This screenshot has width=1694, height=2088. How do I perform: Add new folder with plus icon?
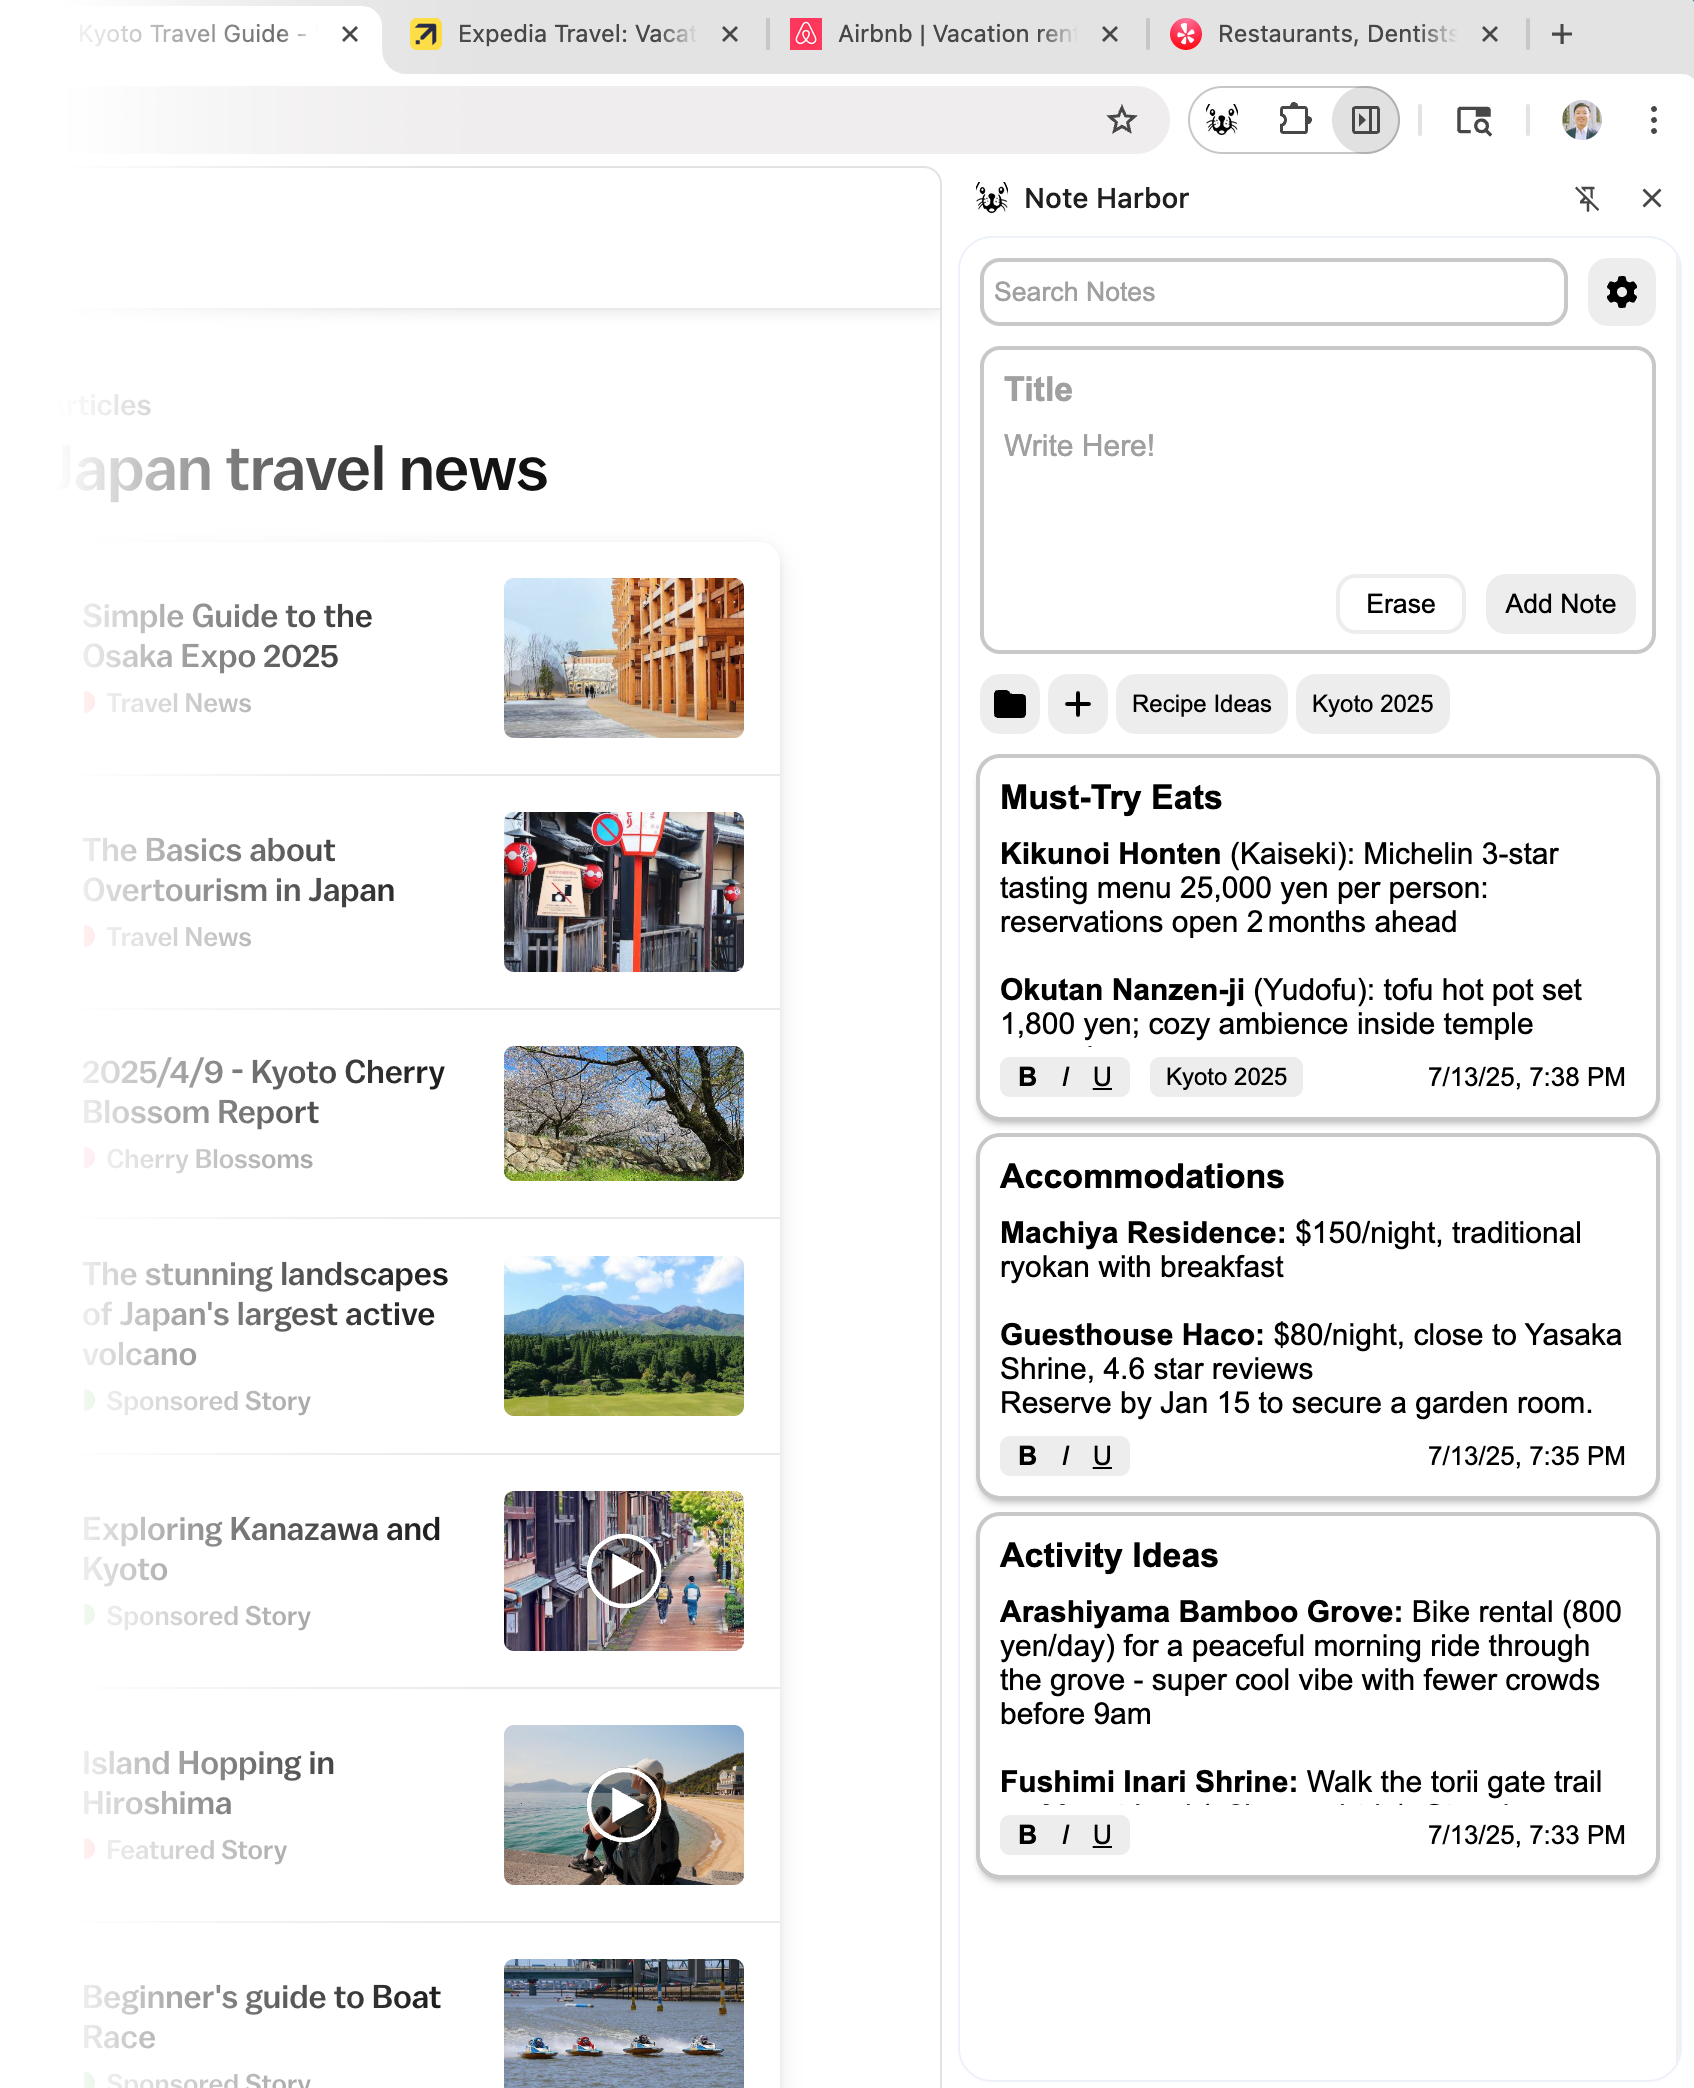click(1078, 704)
